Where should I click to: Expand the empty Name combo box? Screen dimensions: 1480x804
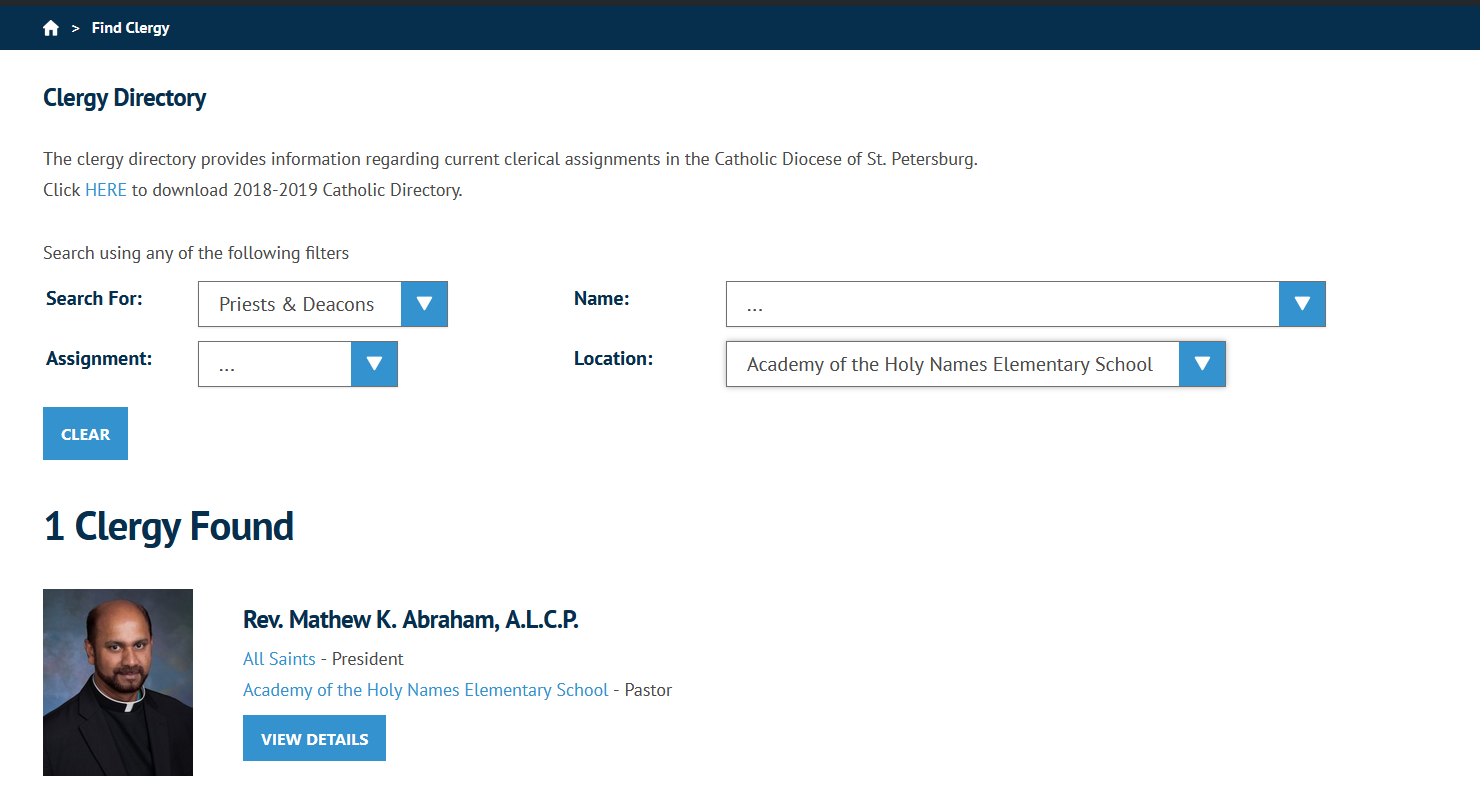[x=1002, y=304]
